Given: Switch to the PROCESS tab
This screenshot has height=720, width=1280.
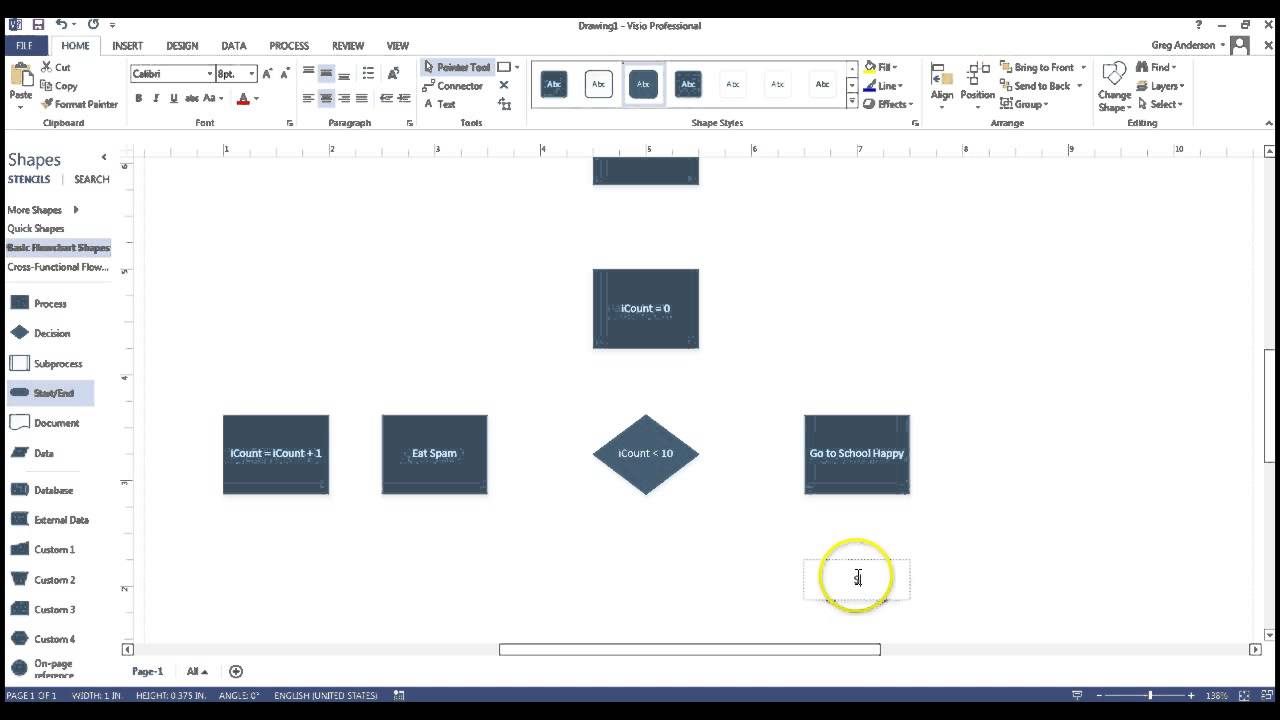Looking at the screenshot, I should [x=289, y=46].
